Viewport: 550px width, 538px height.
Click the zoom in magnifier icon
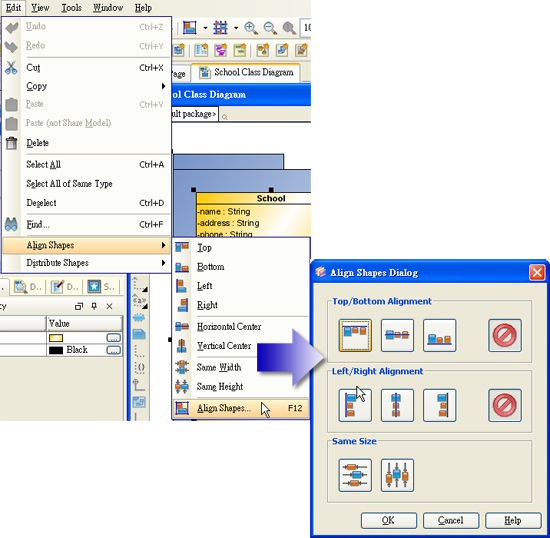click(251, 28)
